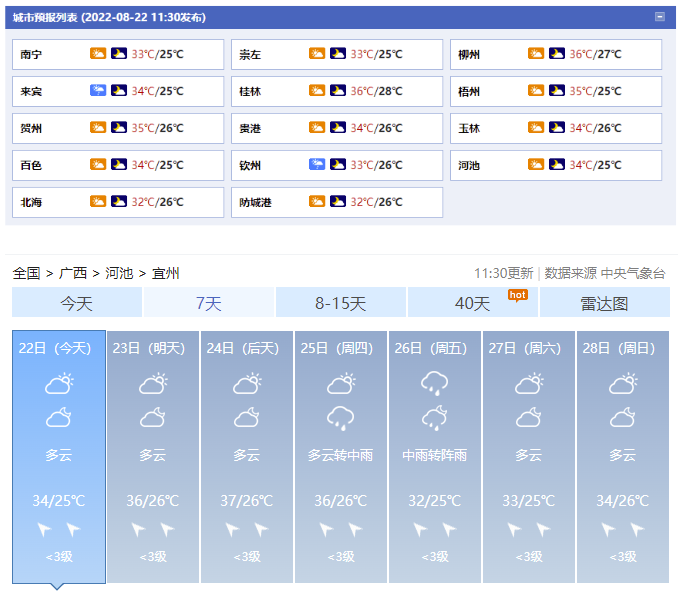The width and height of the screenshot is (684, 596).
Task: Collapse the city forecast list panel
Action: click(x=659, y=17)
